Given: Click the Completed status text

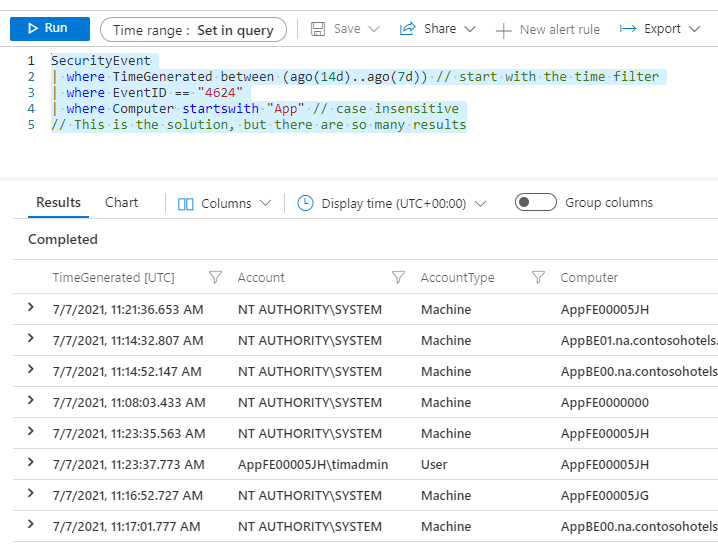Looking at the screenshot, I should (63, 239).
